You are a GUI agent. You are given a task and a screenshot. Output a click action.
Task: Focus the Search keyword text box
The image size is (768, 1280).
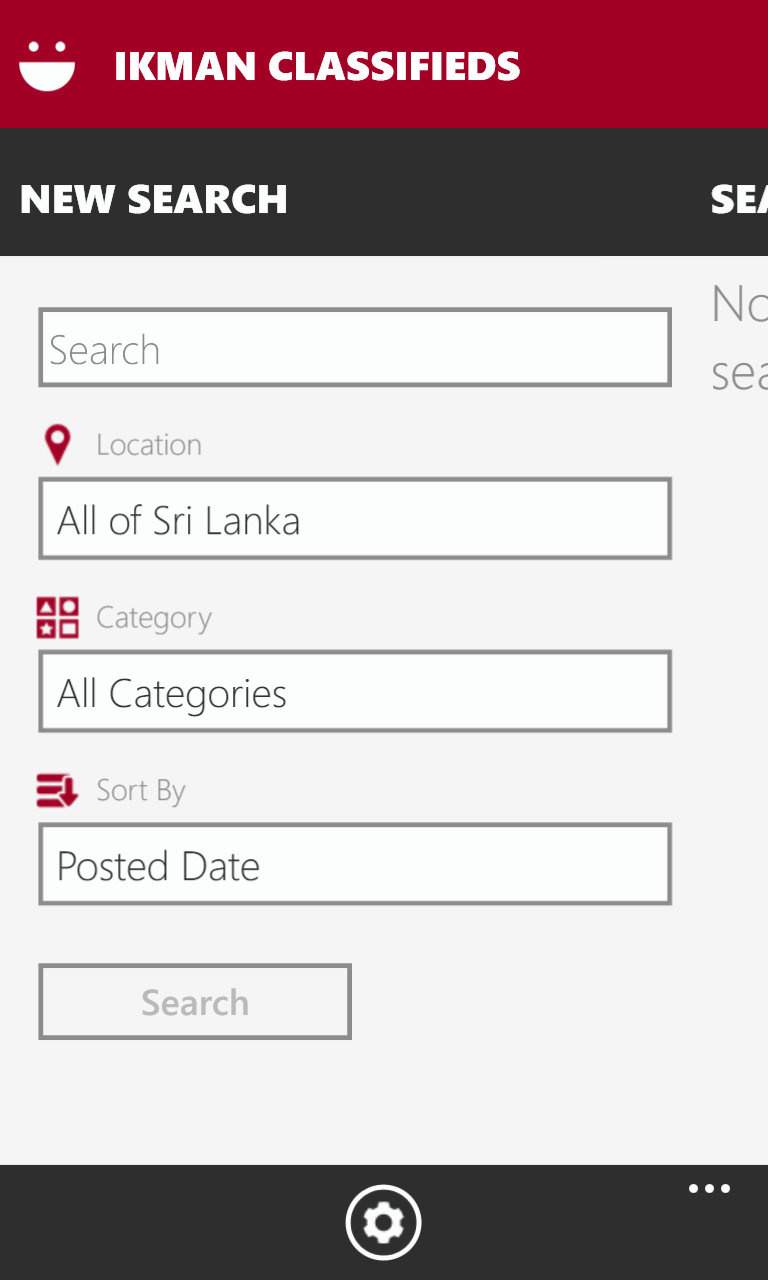[x=355, y=347]
